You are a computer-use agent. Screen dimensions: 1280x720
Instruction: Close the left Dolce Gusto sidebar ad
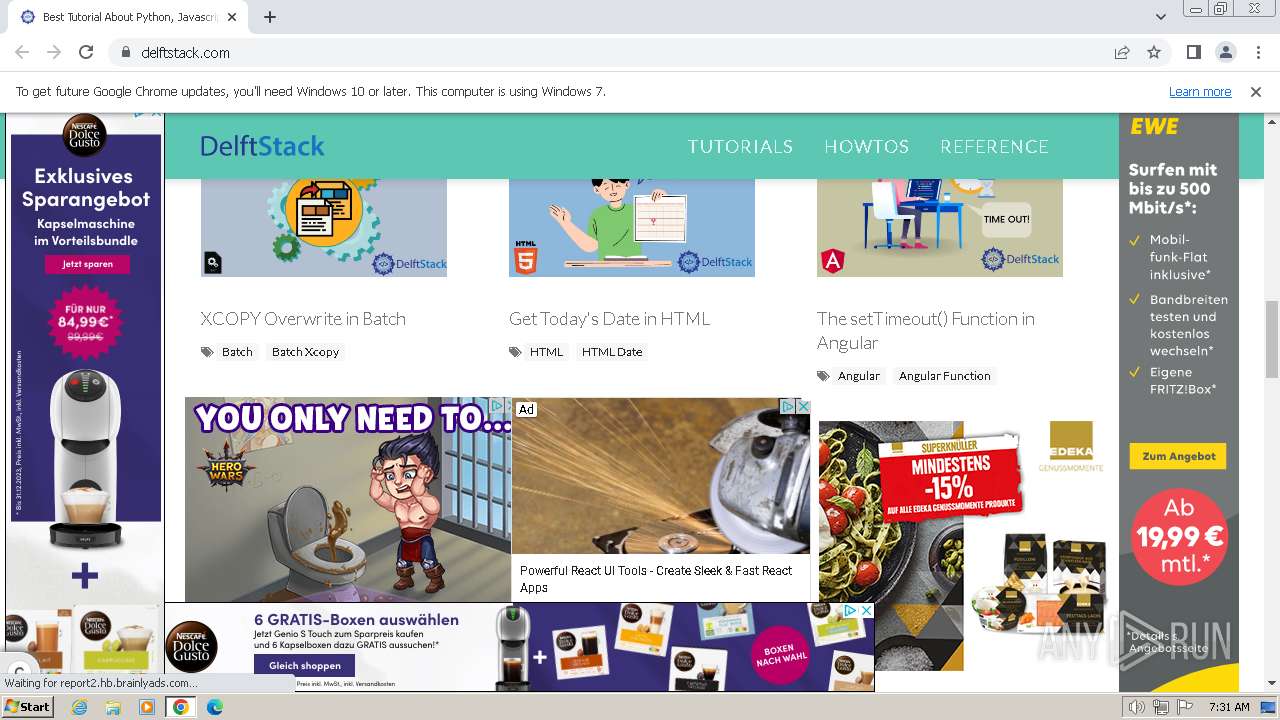coord(155,113)
